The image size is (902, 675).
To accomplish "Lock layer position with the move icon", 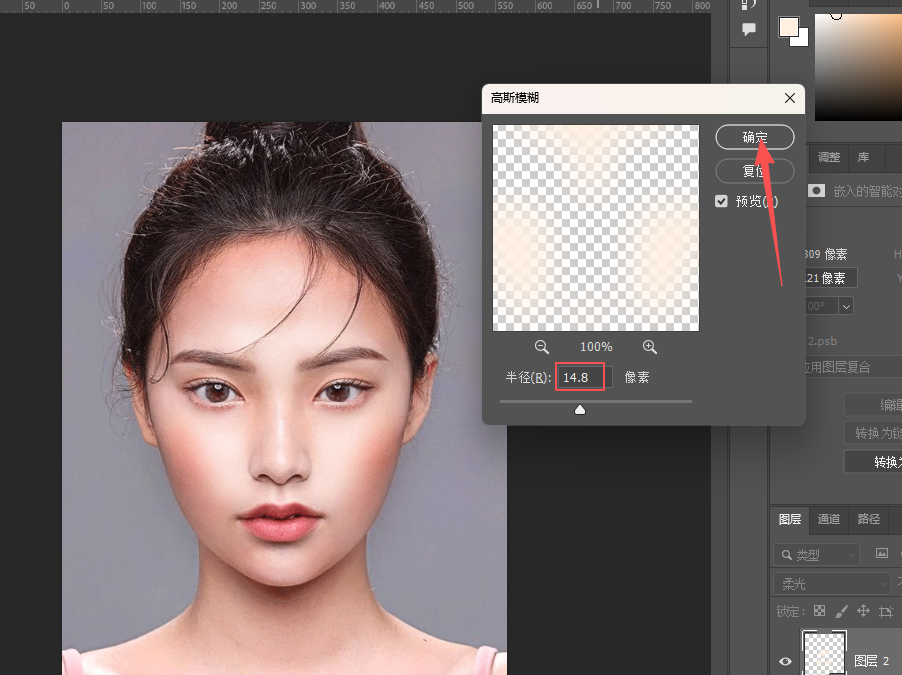I will pos(863,611).
